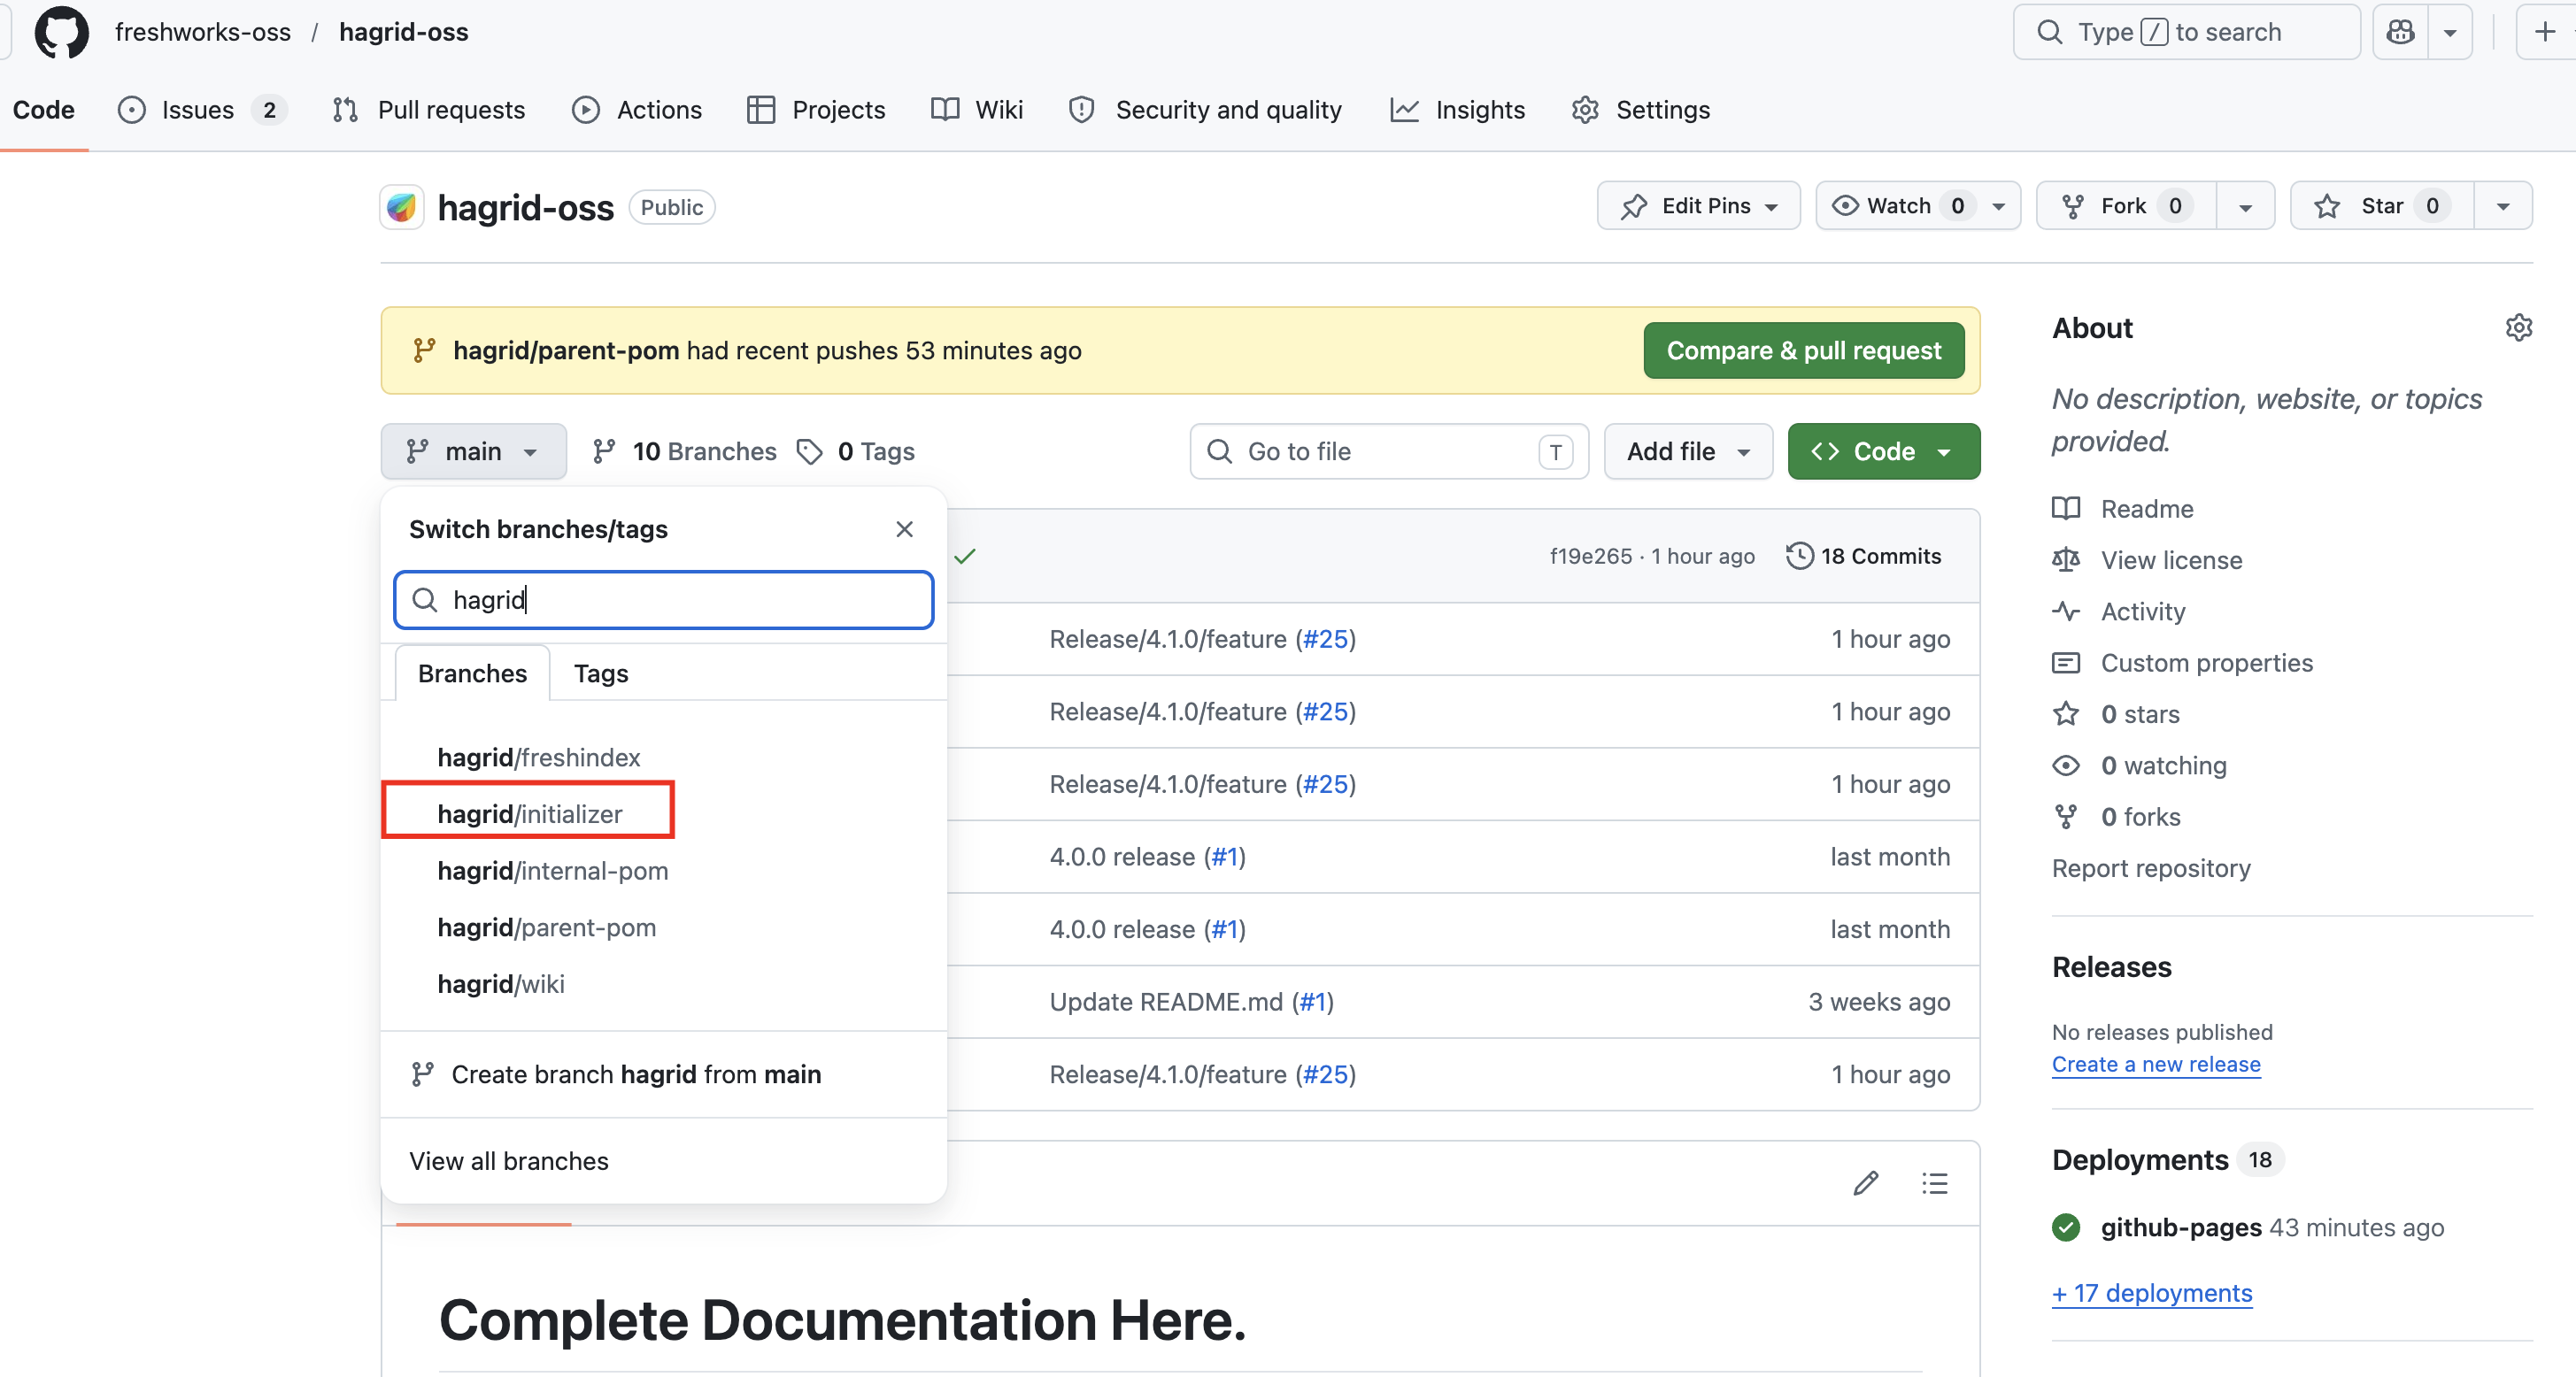
Task: Open the Issues tab
Action: pyautogui.click(x=202, y=110)
